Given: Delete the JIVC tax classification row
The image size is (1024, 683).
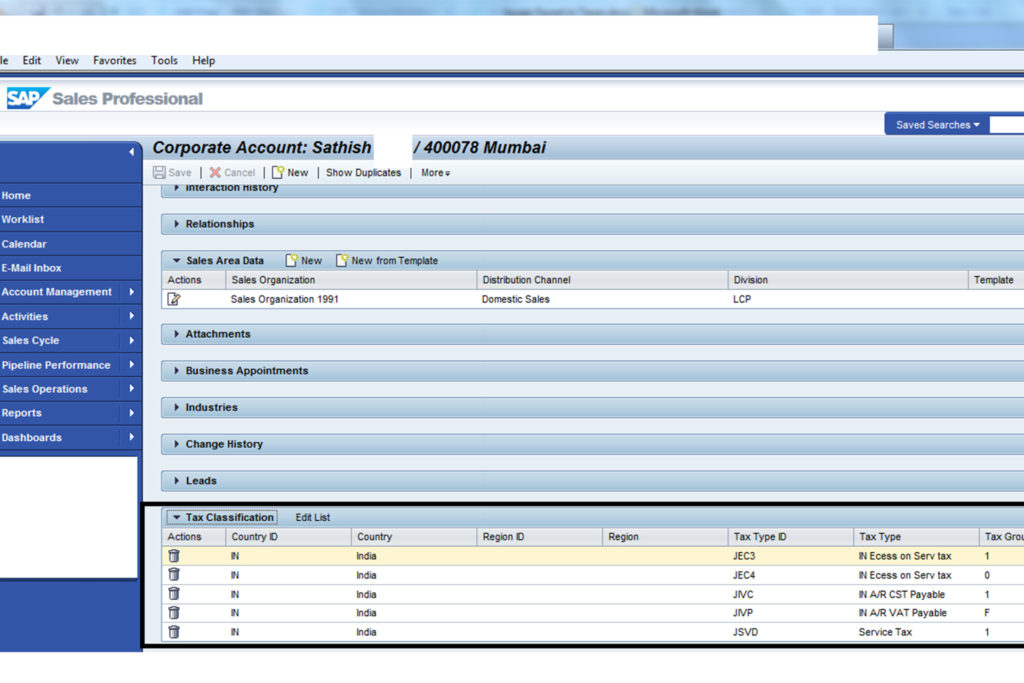Looking at the screenshot, I should 174,594.
